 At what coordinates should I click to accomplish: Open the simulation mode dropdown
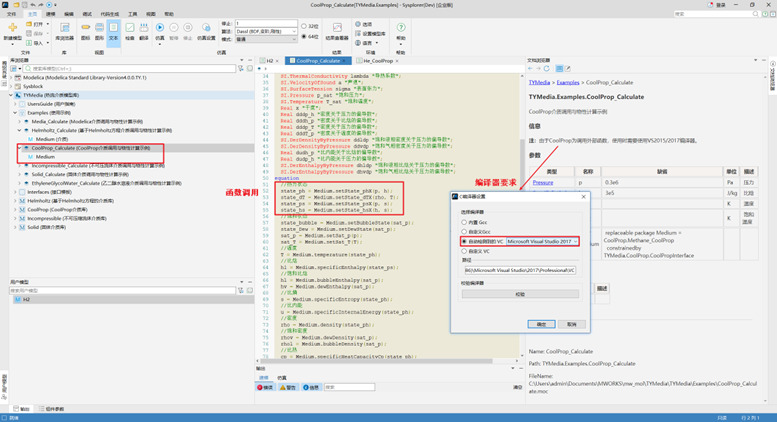(x=266, y=39)
